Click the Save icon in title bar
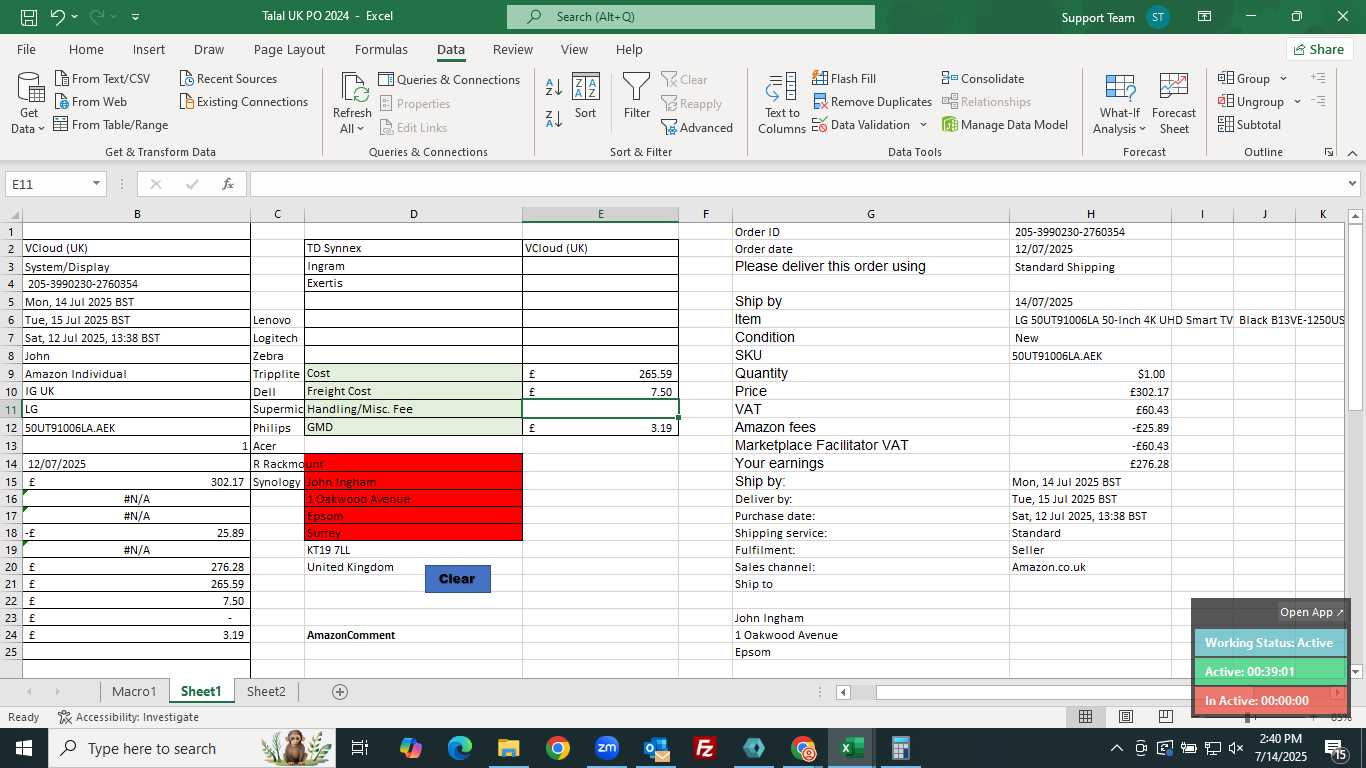 point(29,17)
